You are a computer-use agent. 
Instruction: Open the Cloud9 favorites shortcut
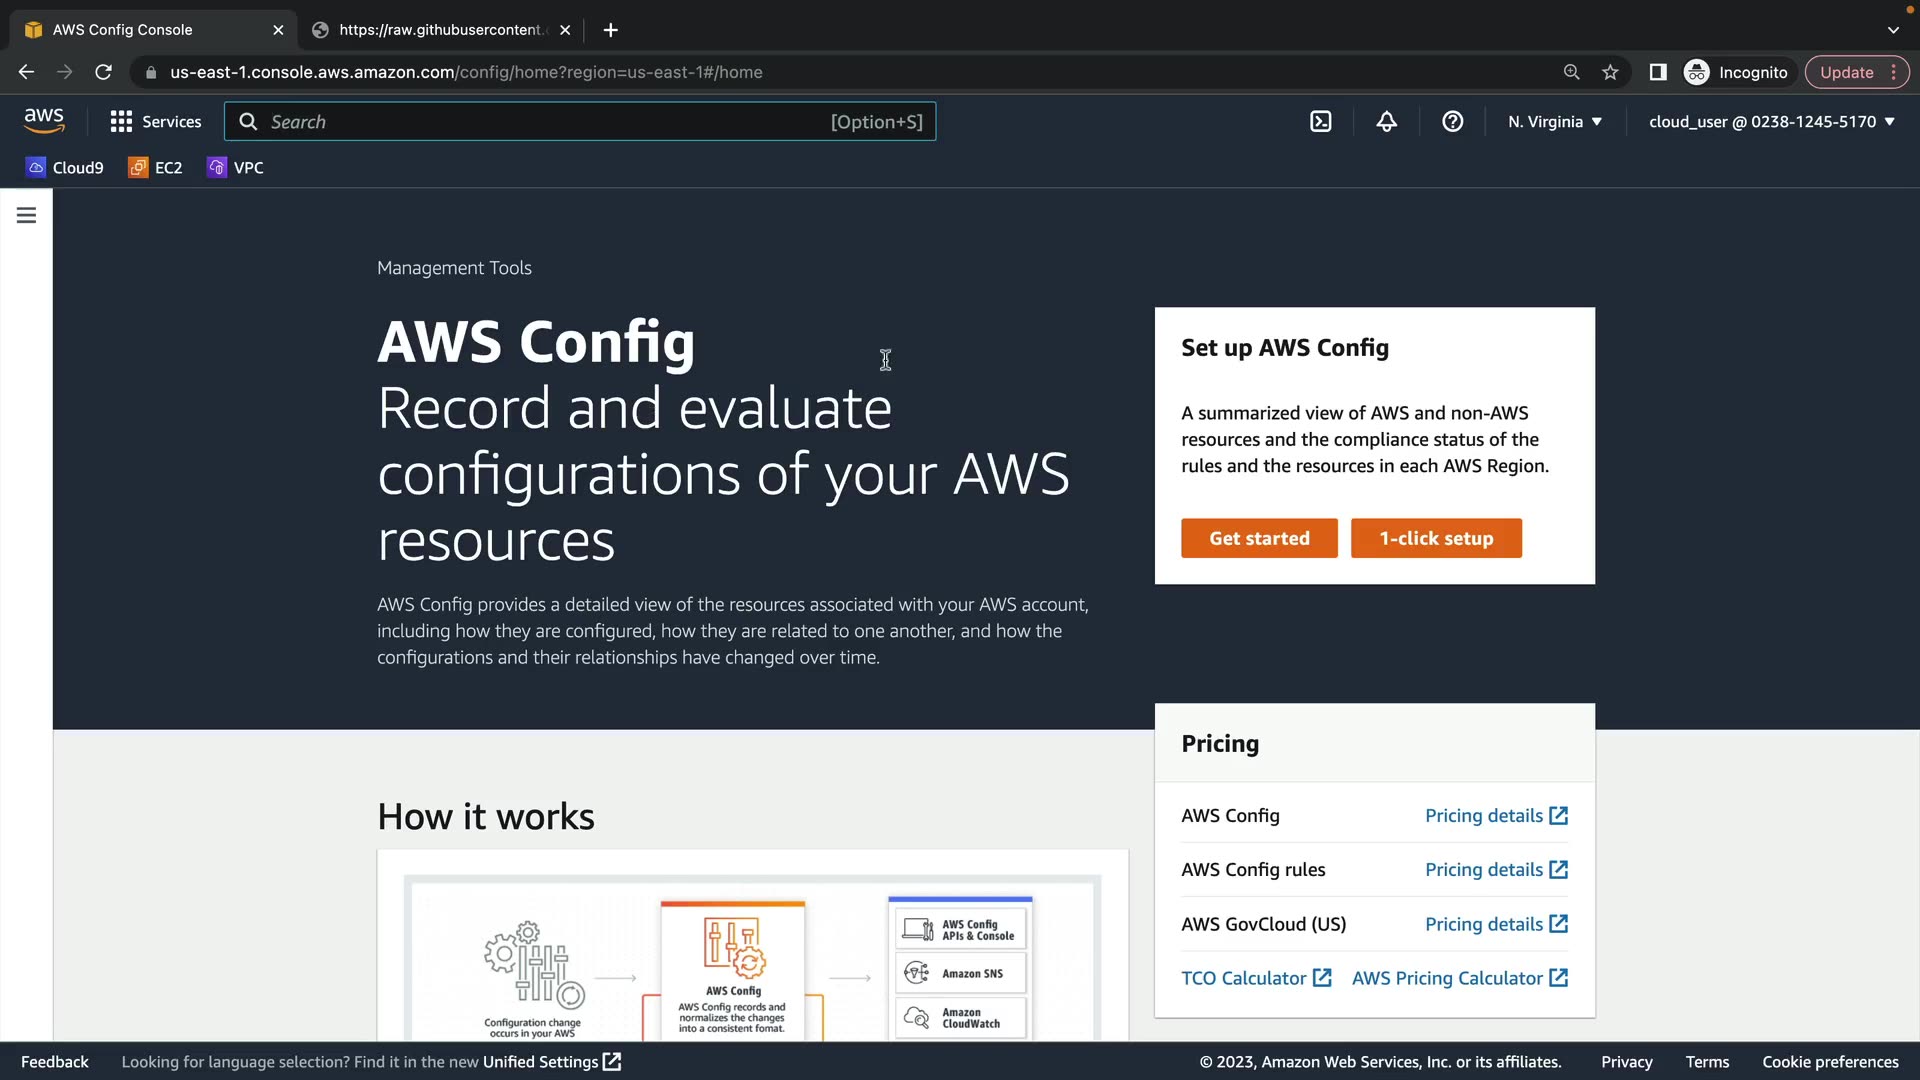pyautogui.click(x=65, y=168)
